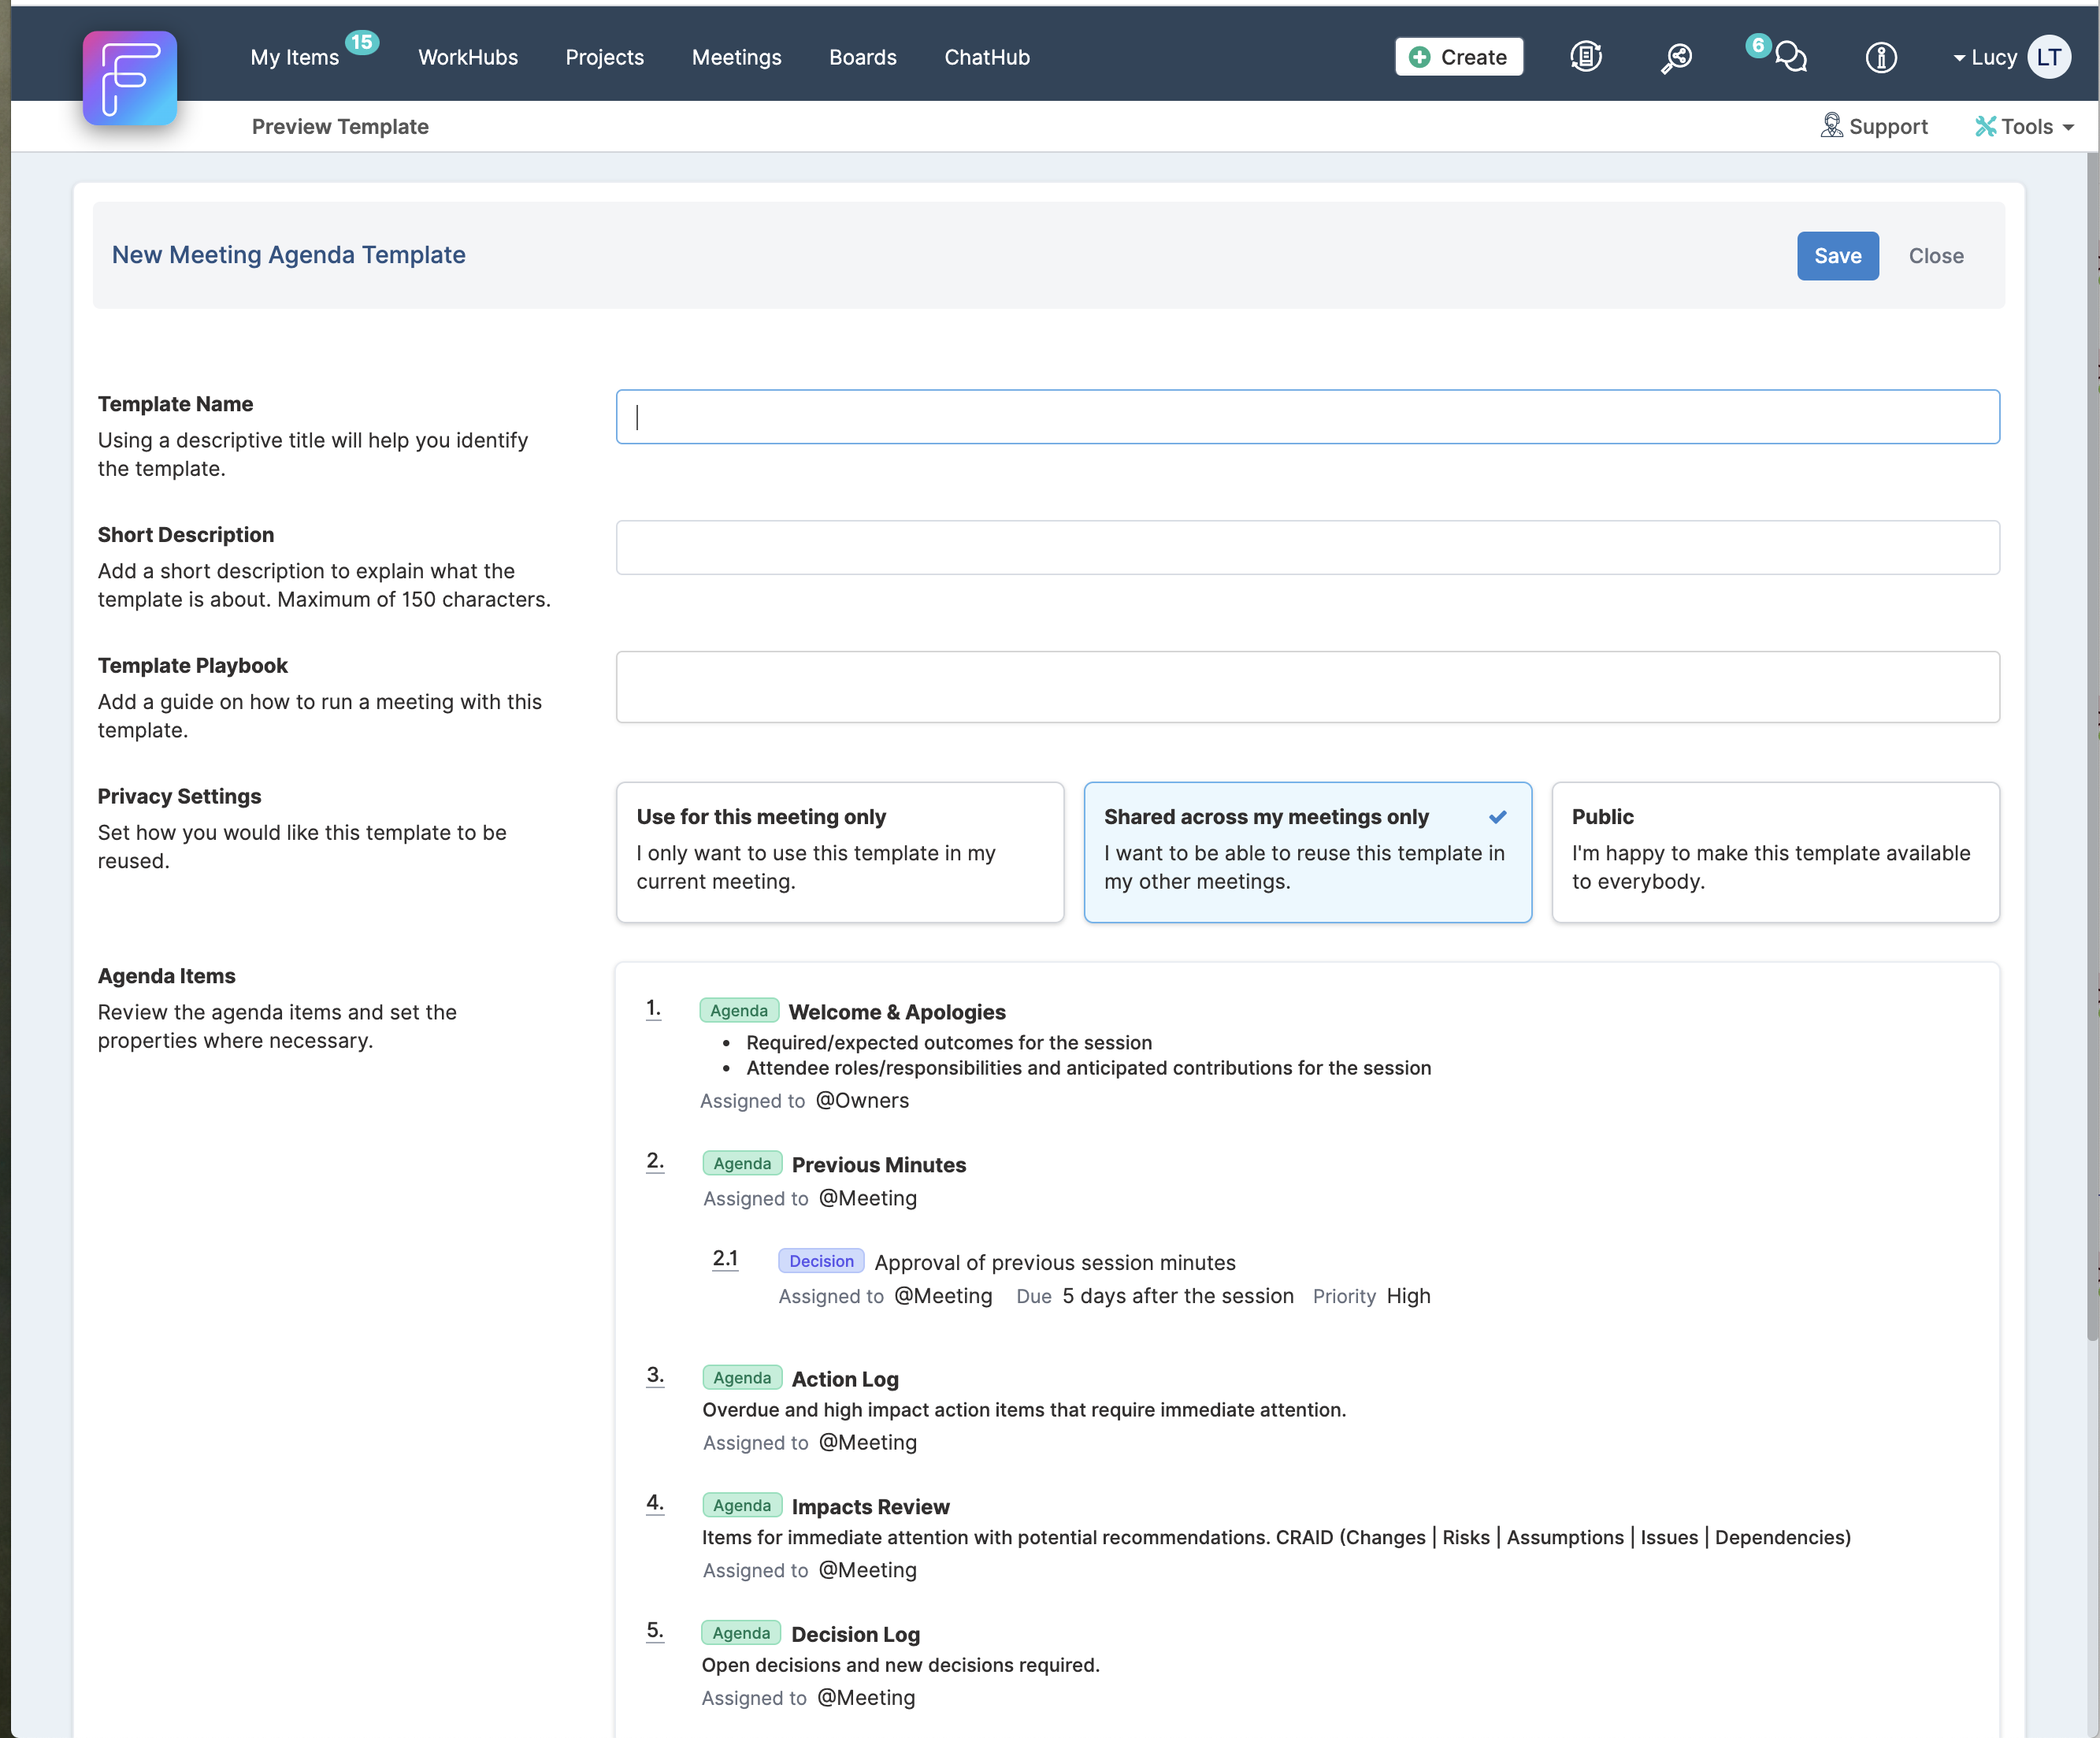Click the Support agent icon
Screen dimensions: 2100x1738
pyautogui.click(x=1831, y=126)
